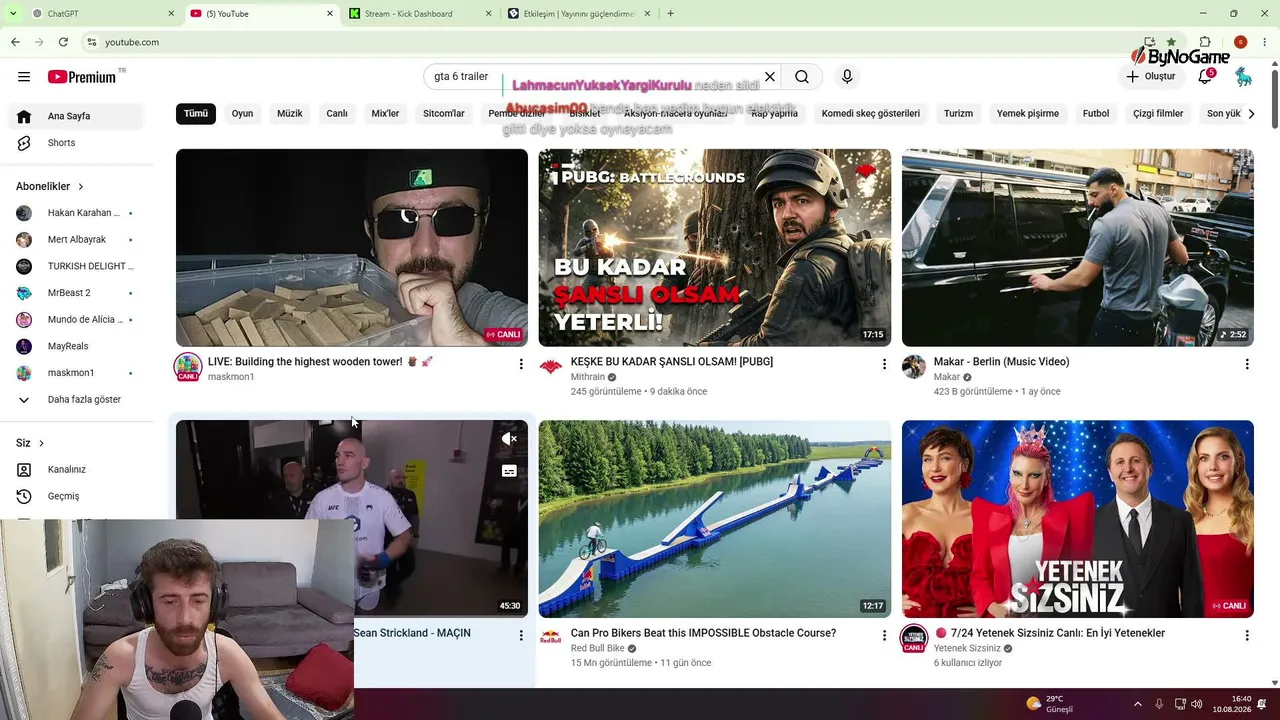Run search with the magnifier button

pos(802,77)
